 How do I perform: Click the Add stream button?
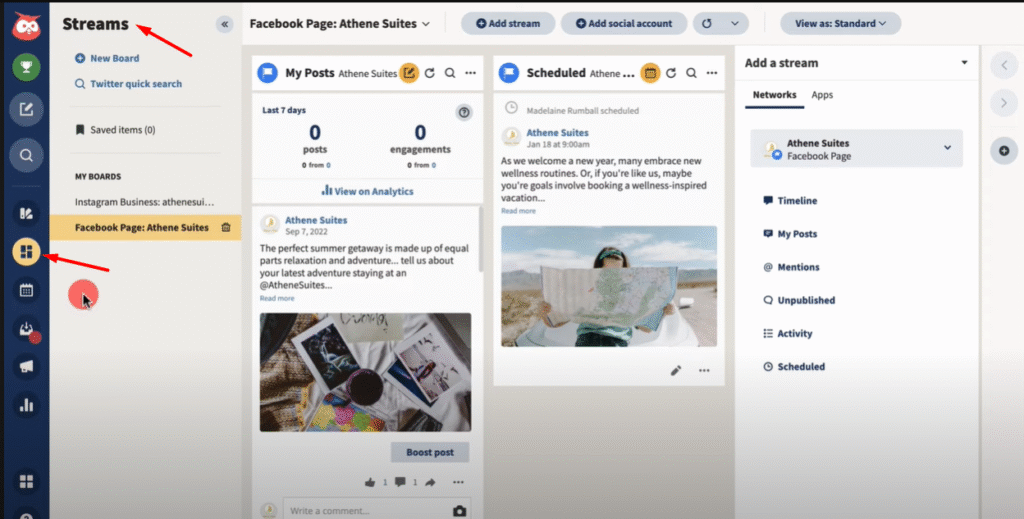(508, 23)
